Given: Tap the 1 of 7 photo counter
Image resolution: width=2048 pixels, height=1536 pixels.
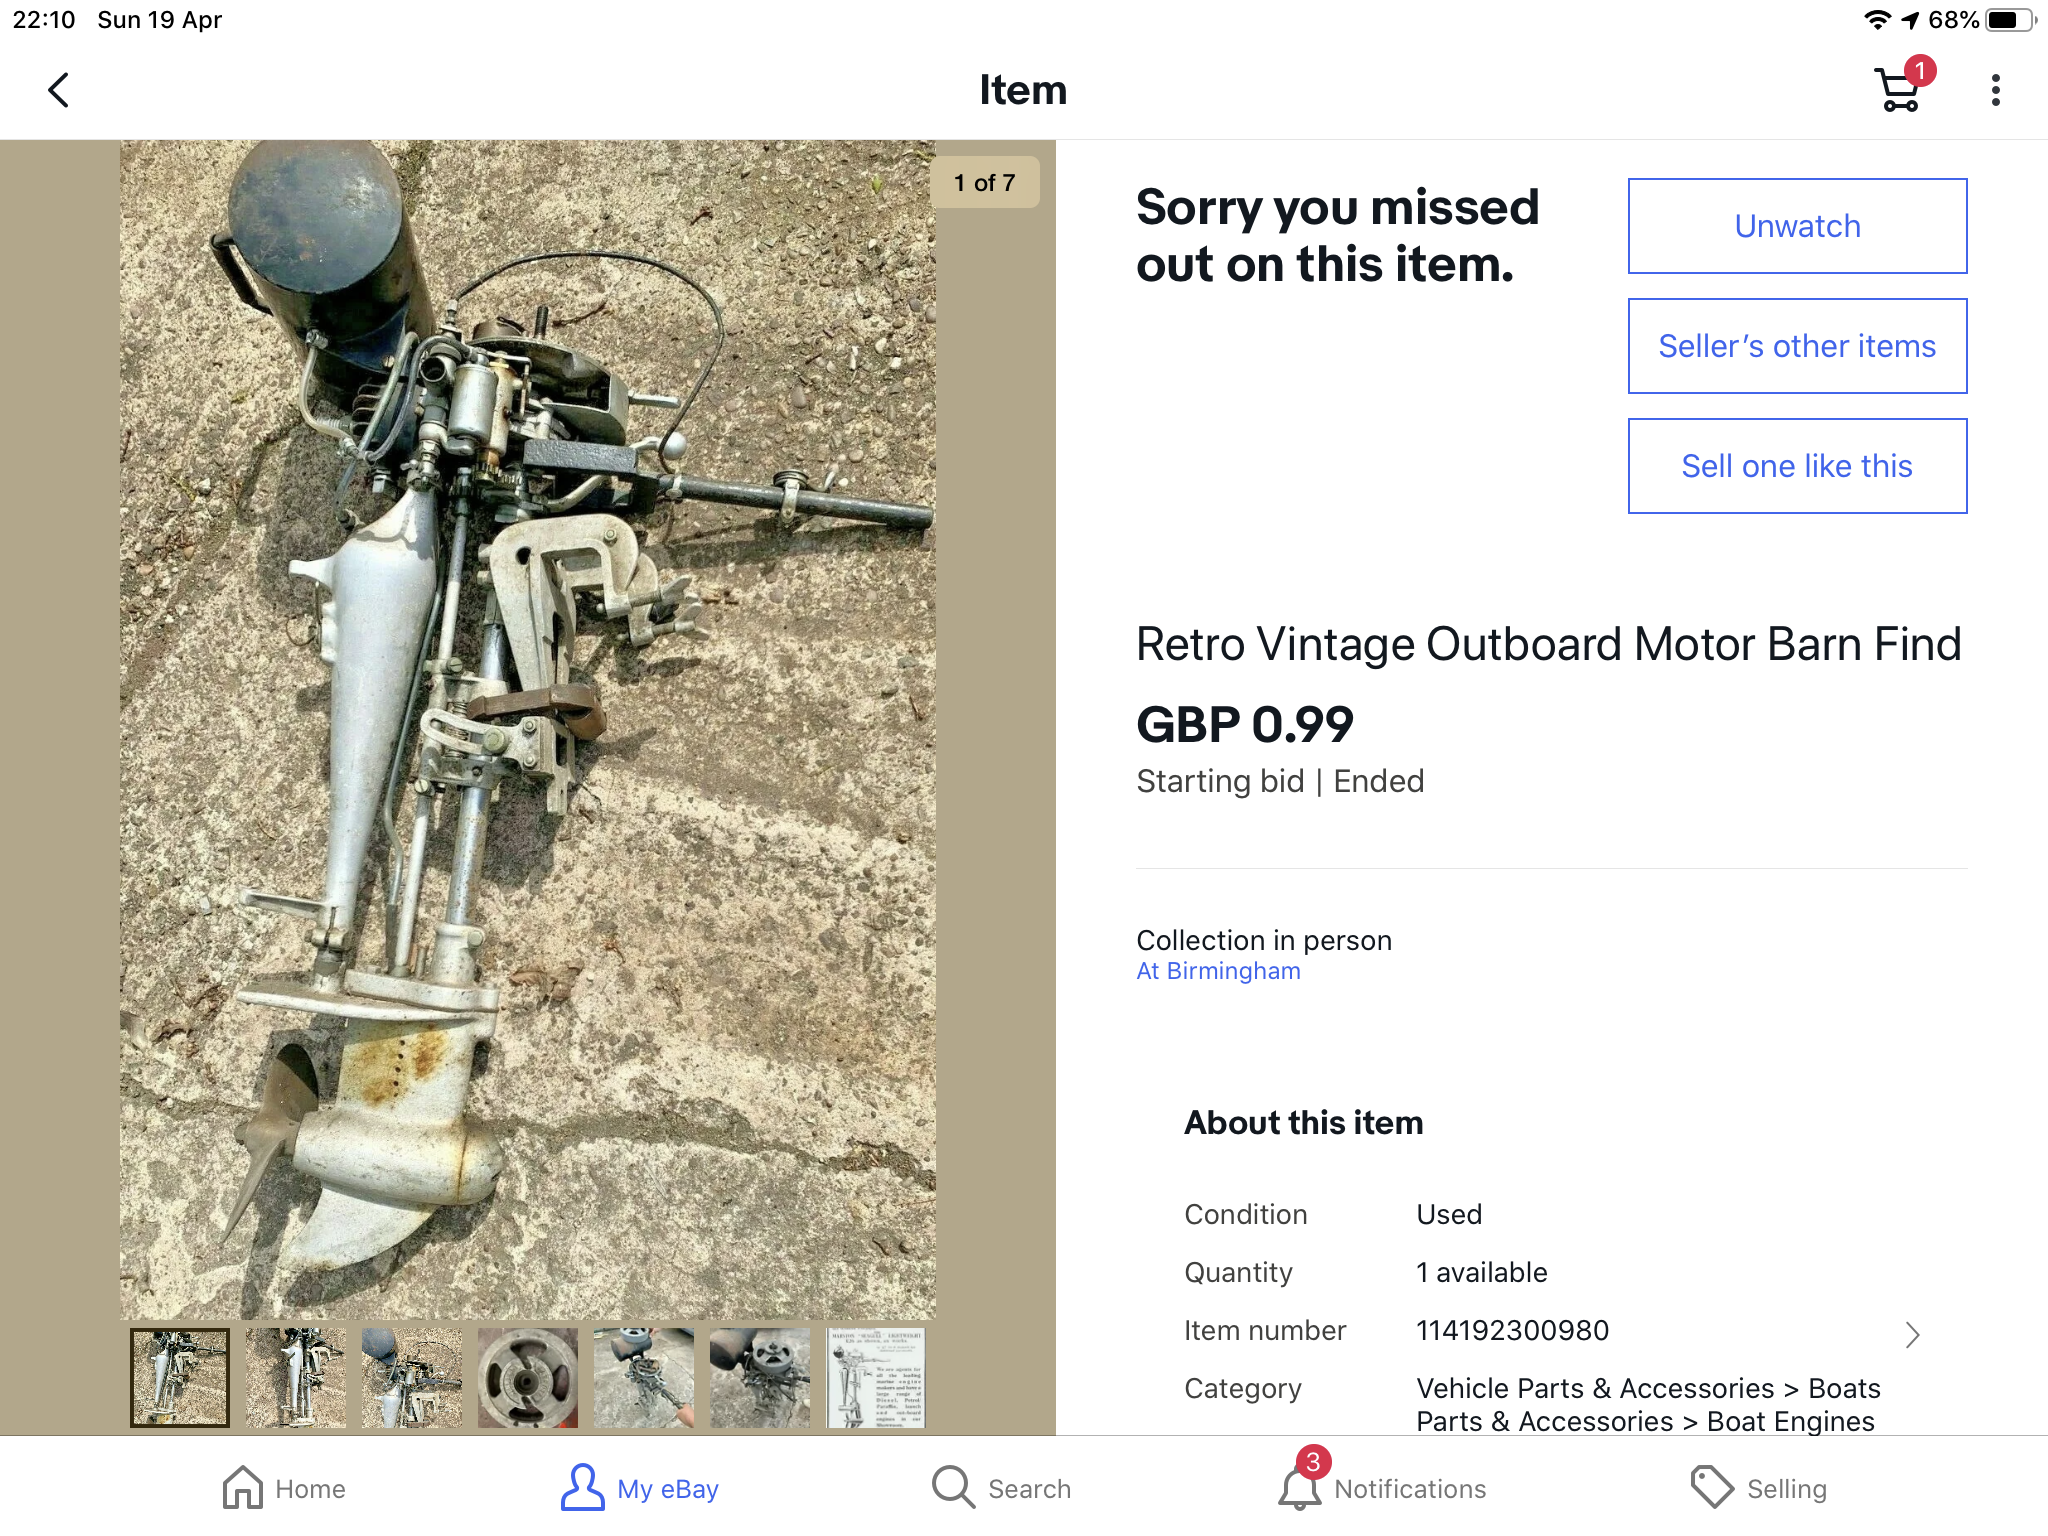Looking at the screenshot, I should (985, 182).
